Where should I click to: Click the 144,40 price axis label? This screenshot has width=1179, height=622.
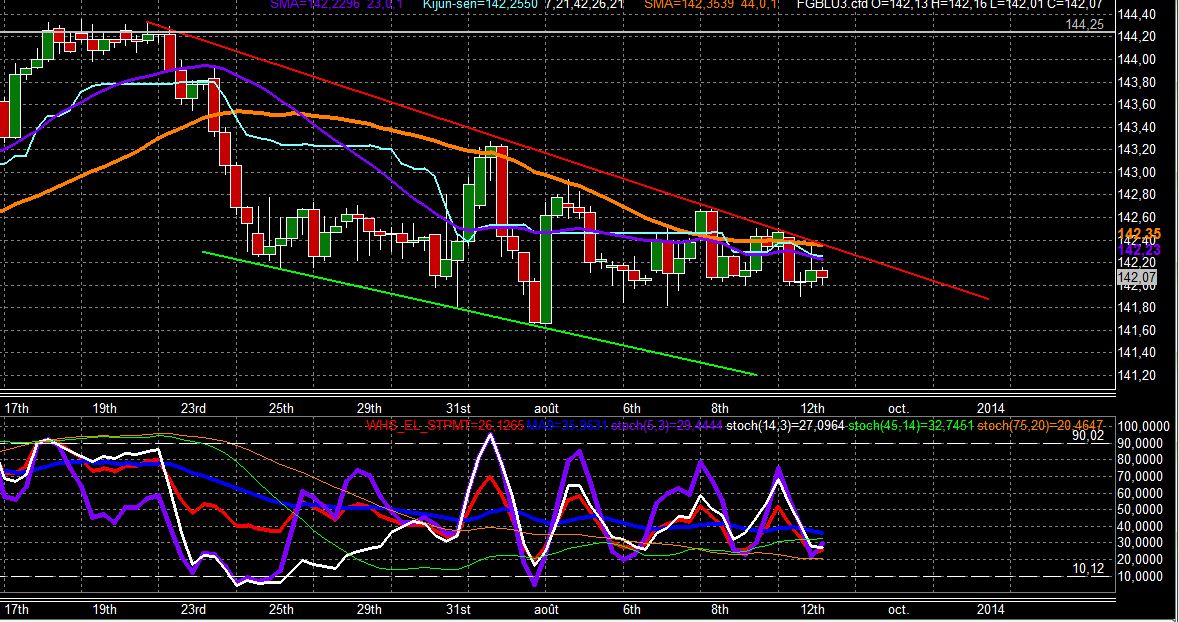point(1138,14)
